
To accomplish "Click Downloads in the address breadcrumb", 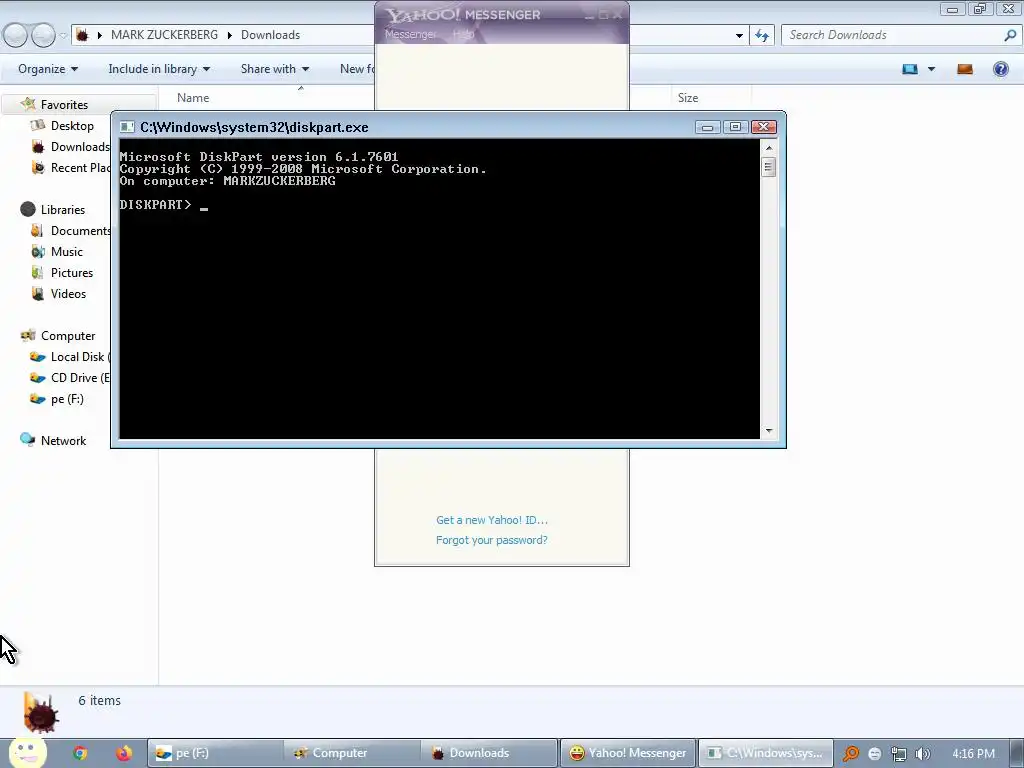I will (x=270, y=35).
